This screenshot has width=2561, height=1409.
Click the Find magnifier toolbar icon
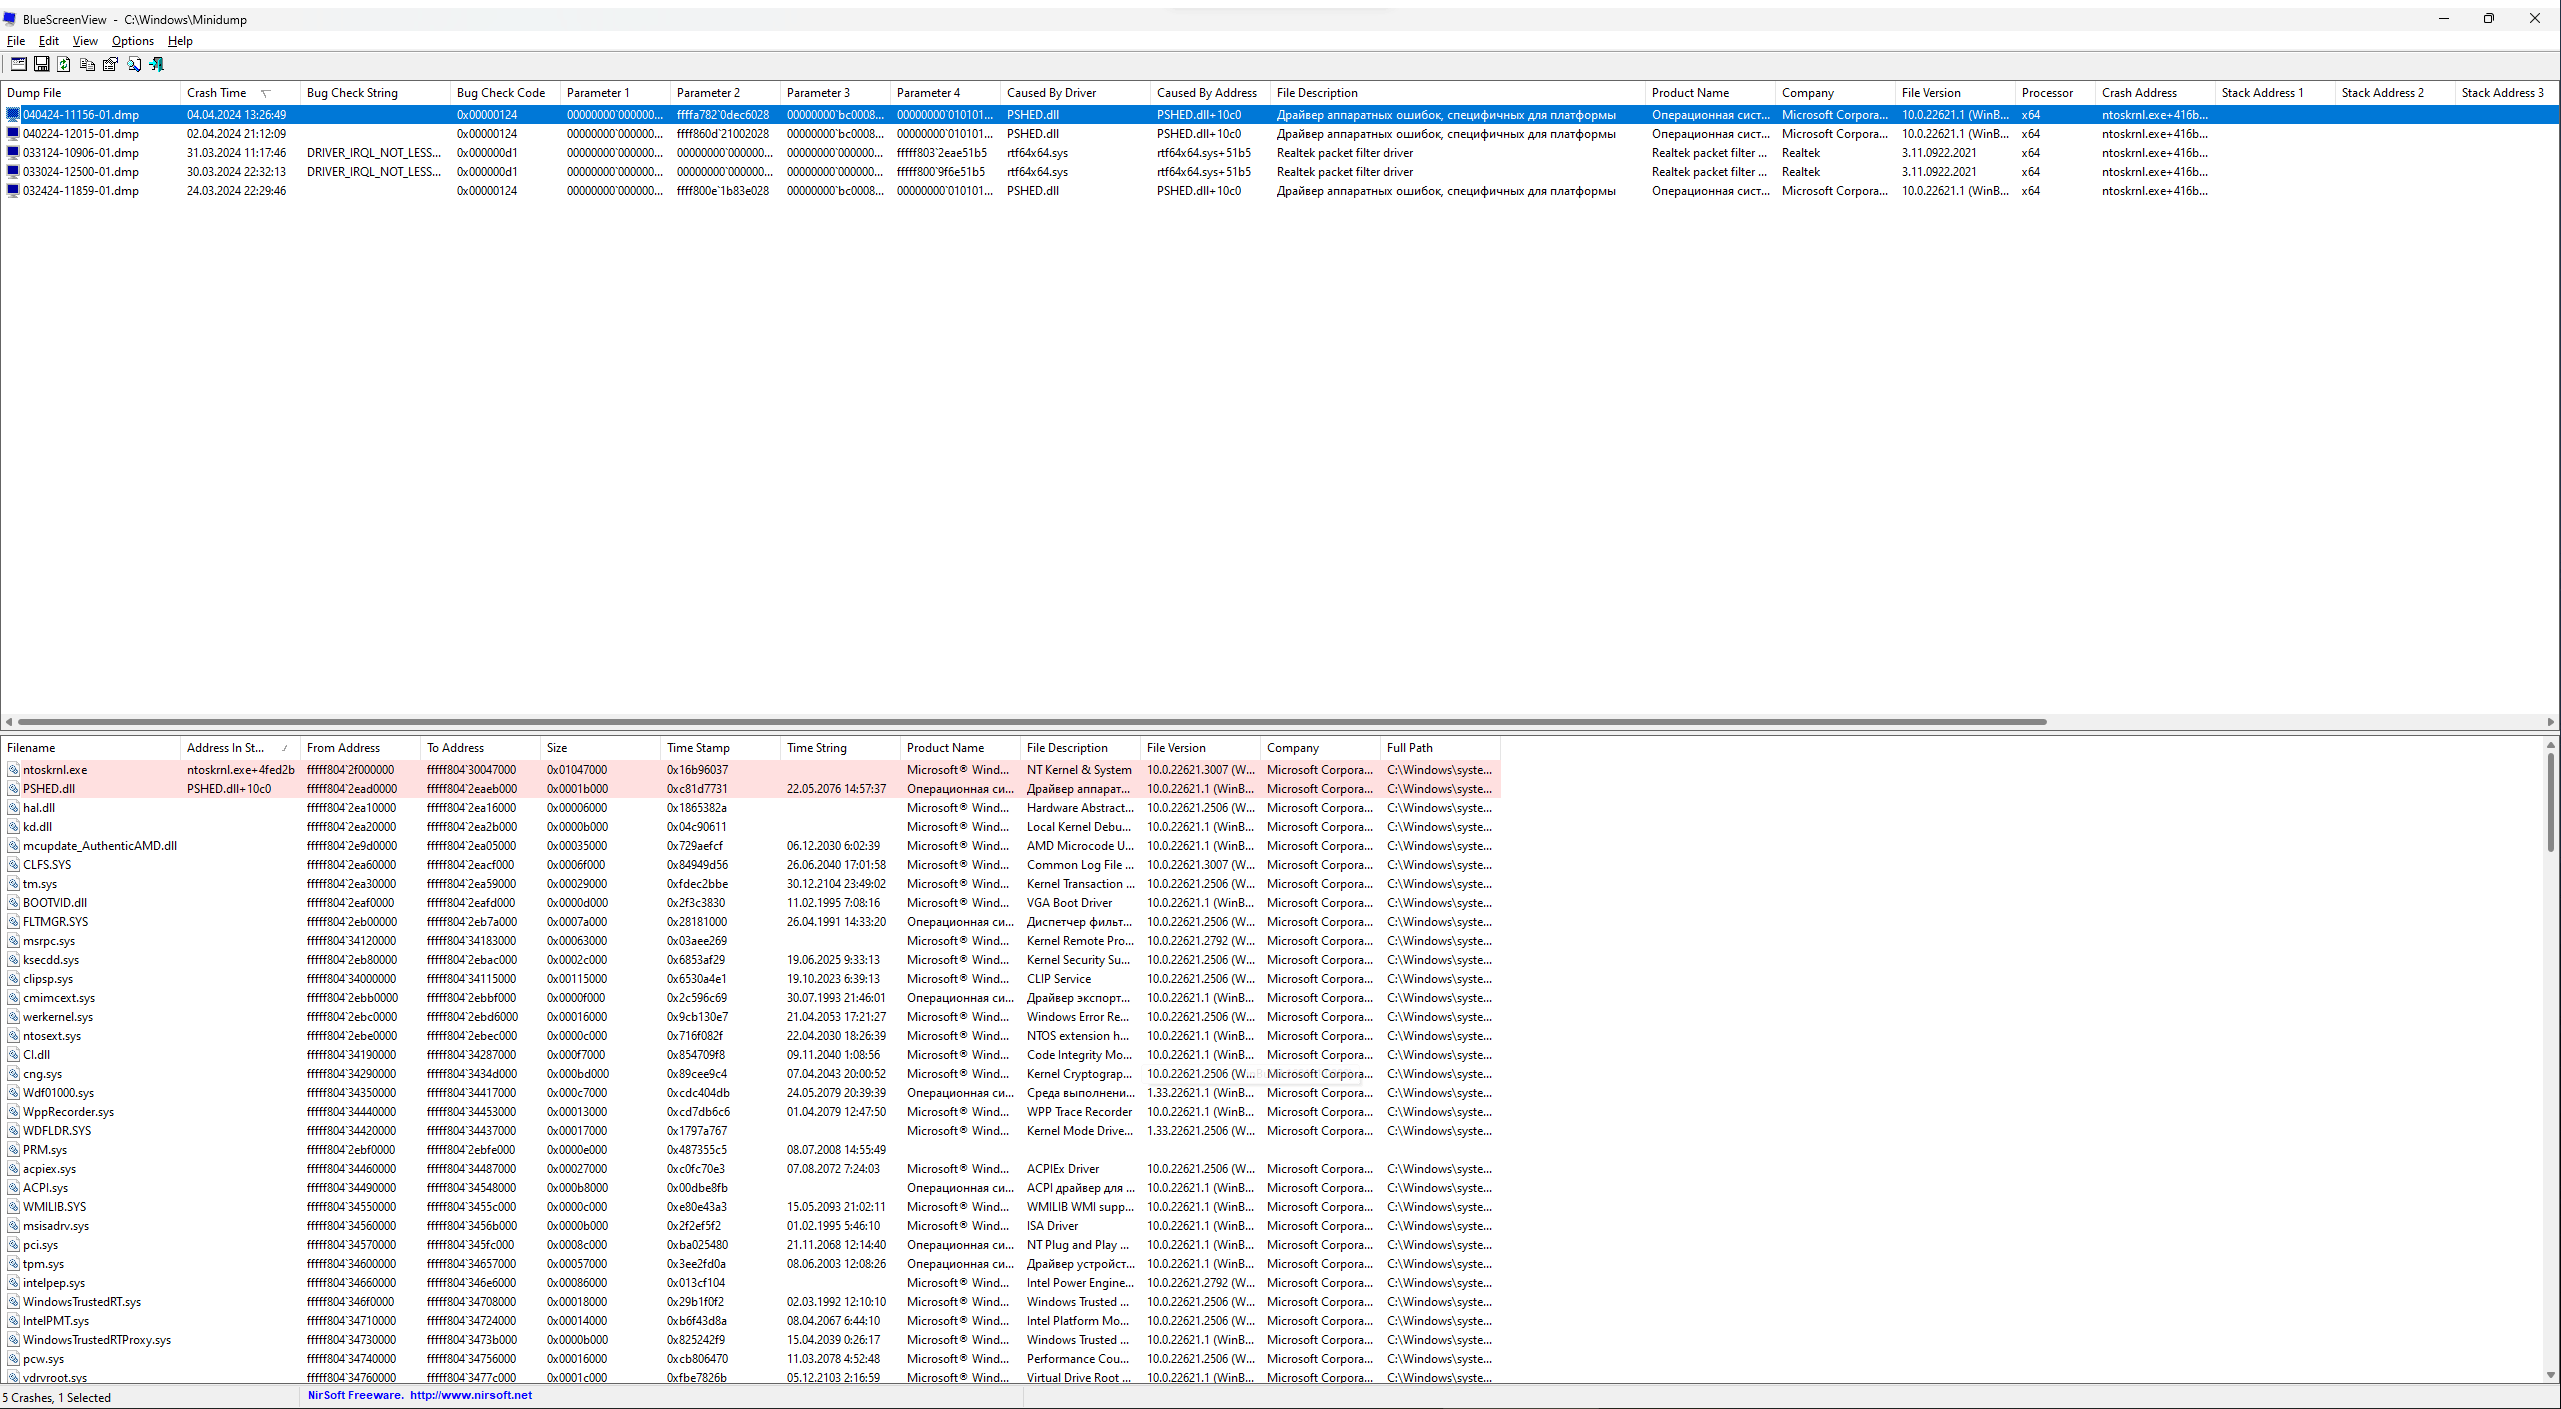tap(134, 64)
